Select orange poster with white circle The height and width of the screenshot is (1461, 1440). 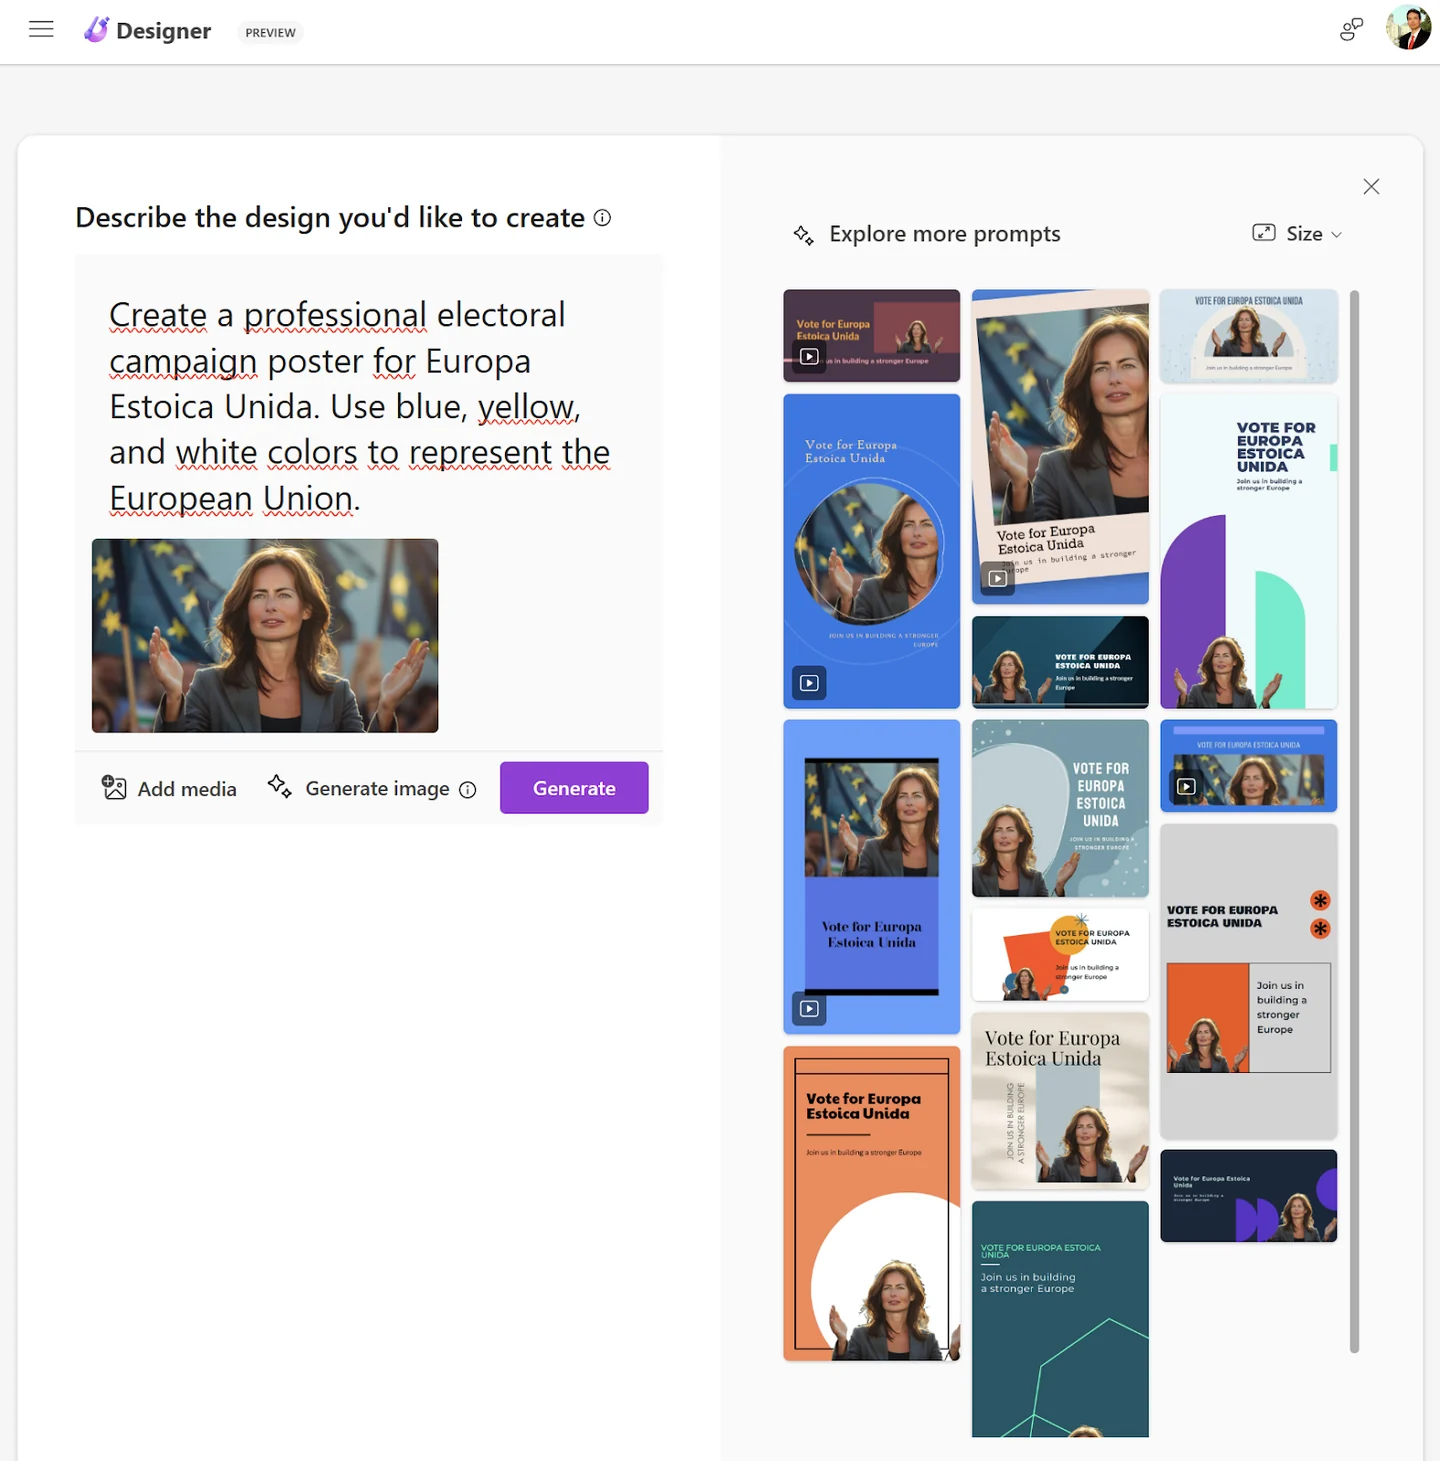click(871, 1204)
